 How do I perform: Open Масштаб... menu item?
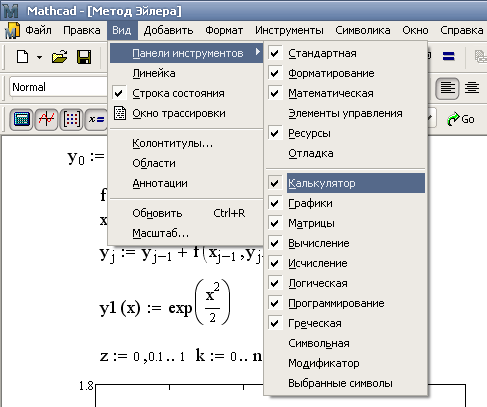click(186, 233)
